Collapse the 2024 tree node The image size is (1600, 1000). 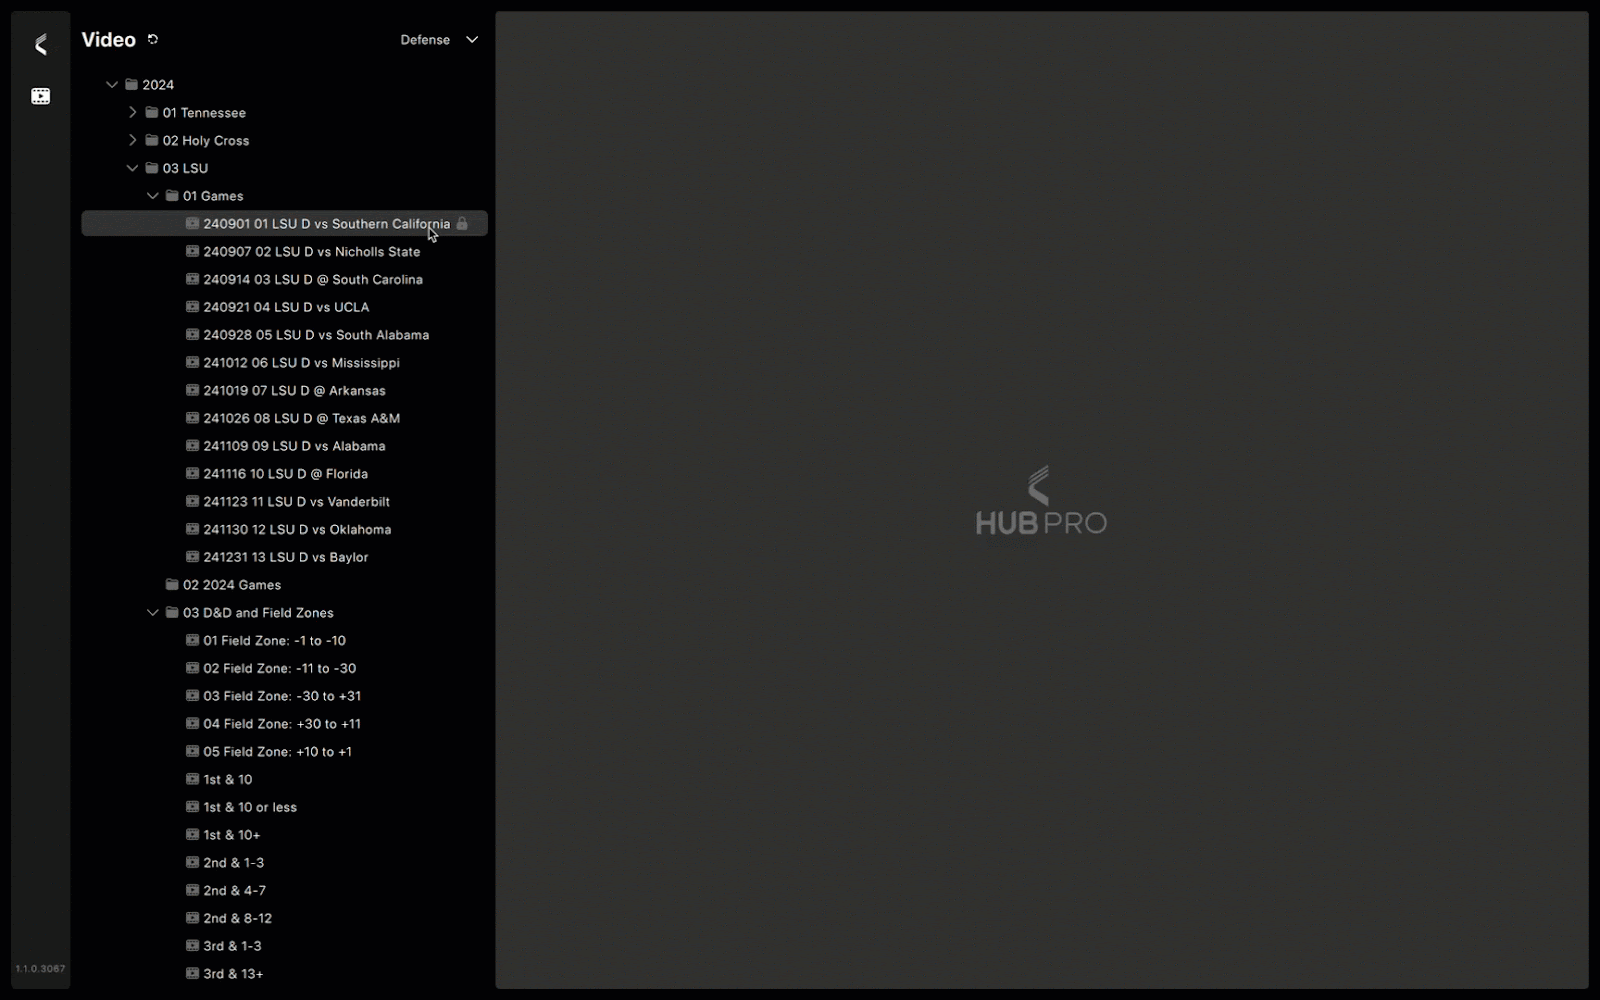pos(111,84)
